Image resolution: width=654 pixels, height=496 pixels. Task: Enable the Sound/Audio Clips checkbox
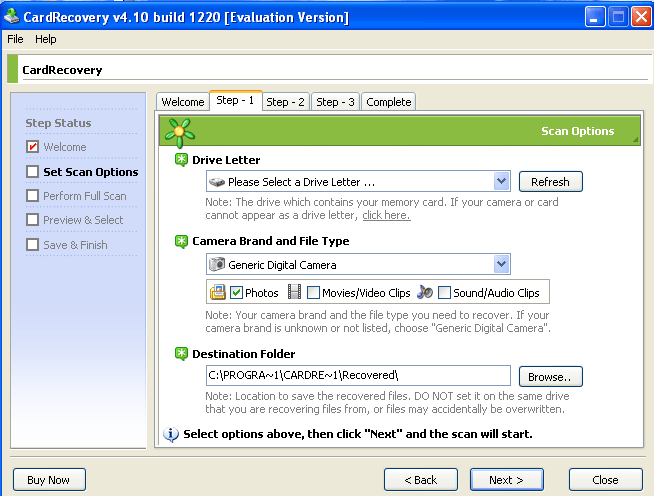445,292
